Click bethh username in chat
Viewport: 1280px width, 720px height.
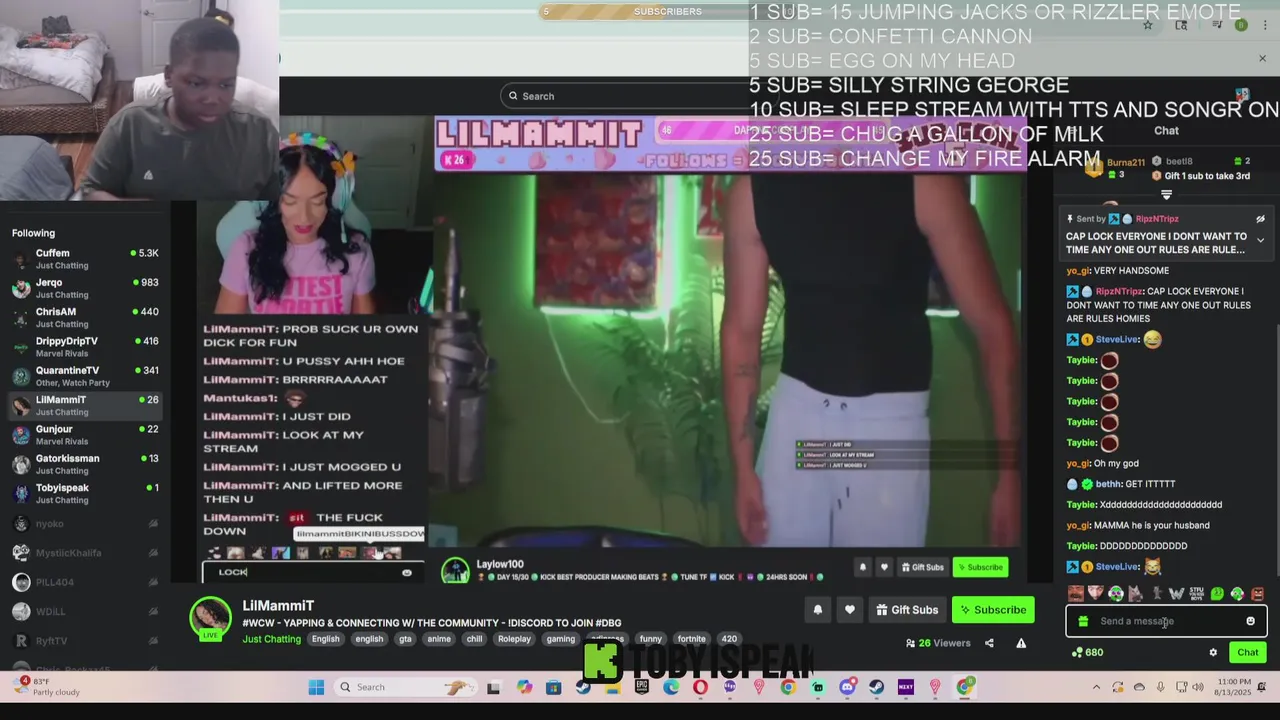point(1109,484)
